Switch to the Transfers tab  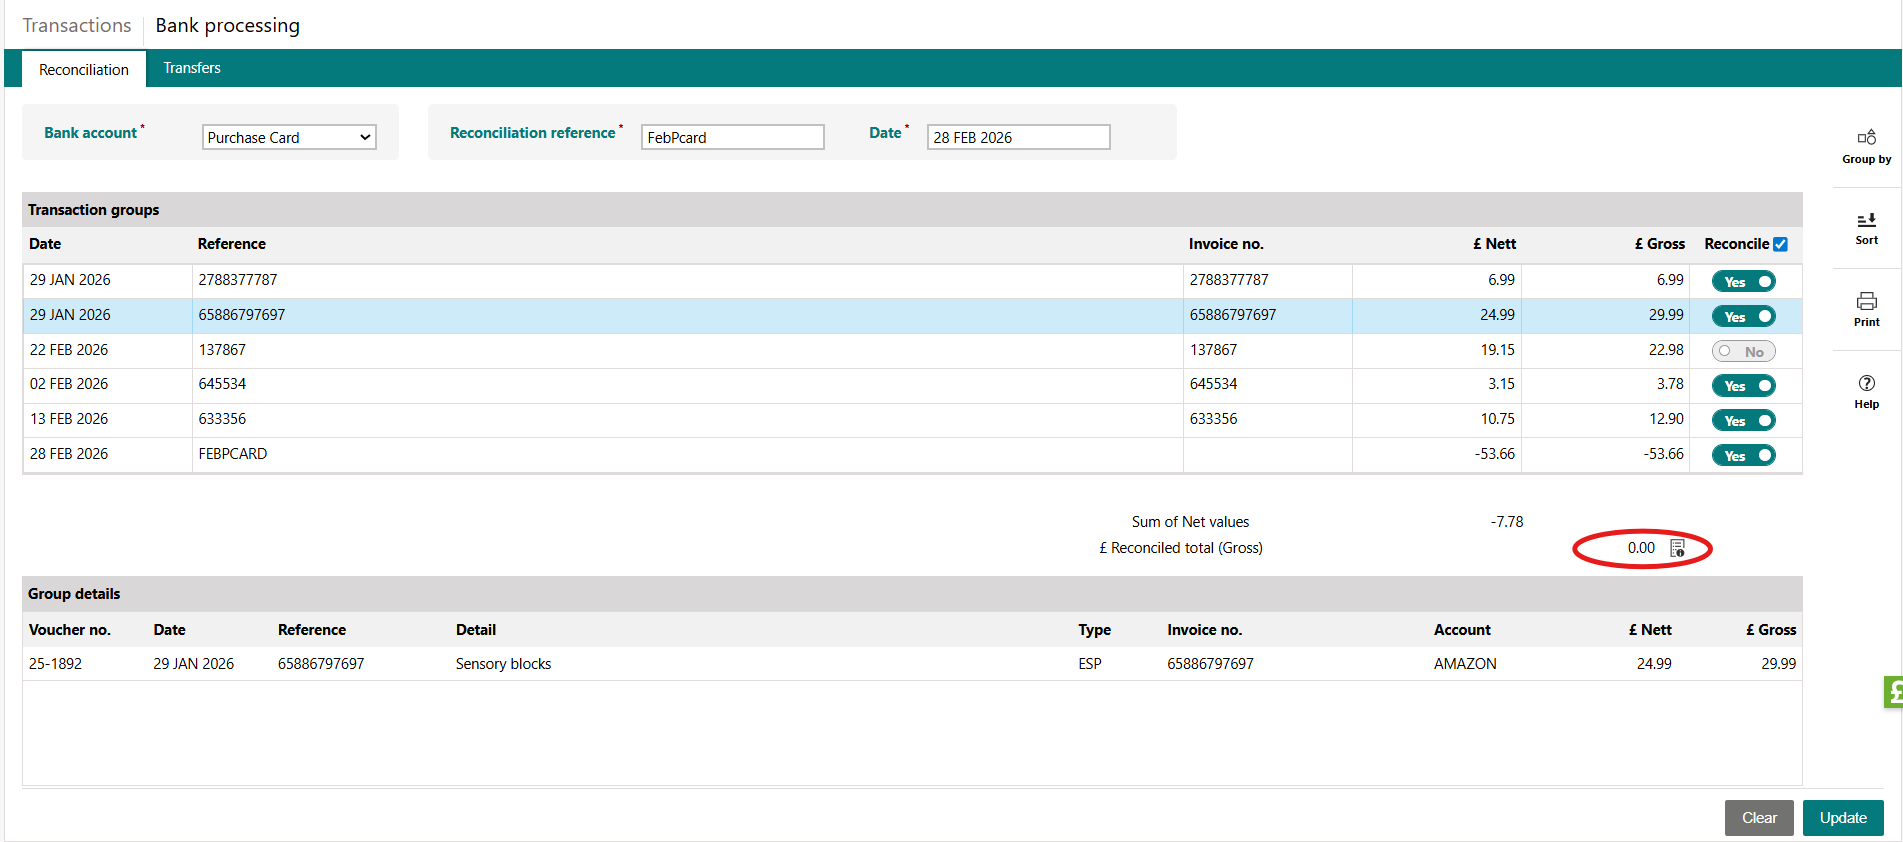coord(192,68)
